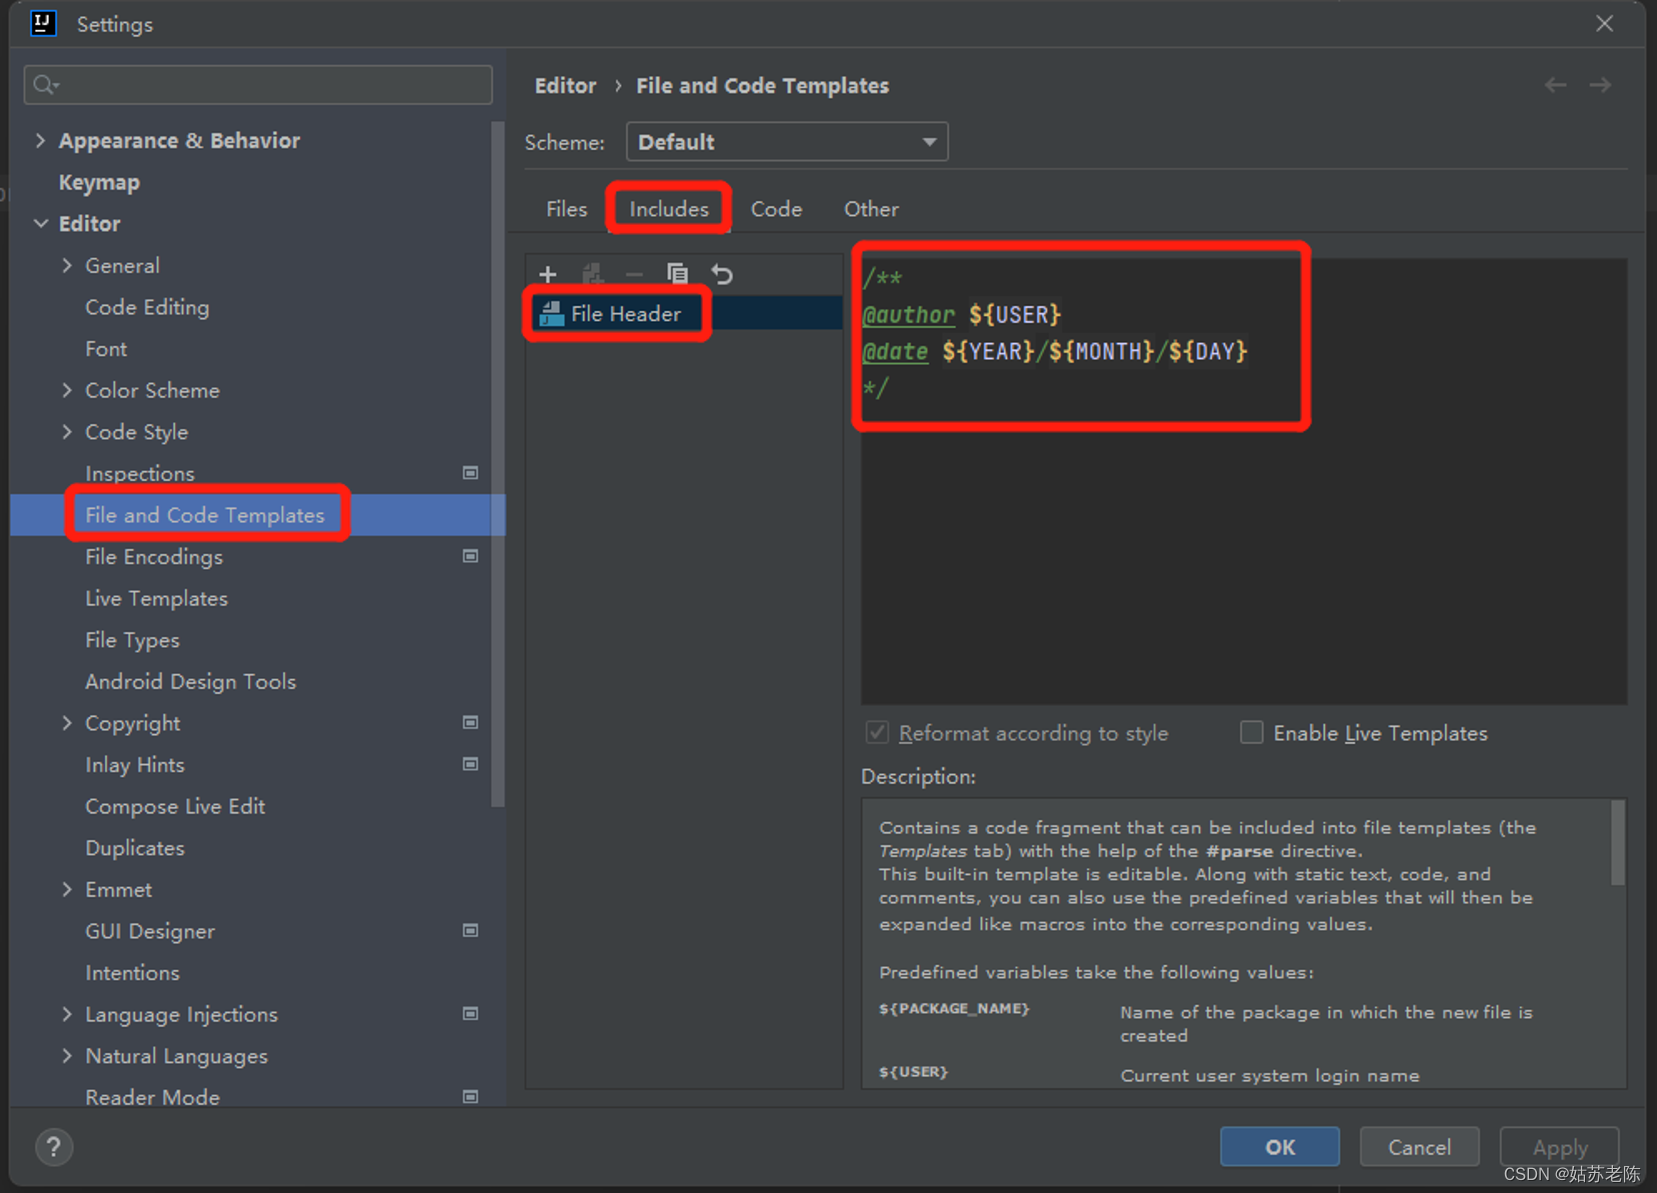This screenshot has width=1657, height=1193.
Task: Switch to the Files tab
Action: (566, 209)
